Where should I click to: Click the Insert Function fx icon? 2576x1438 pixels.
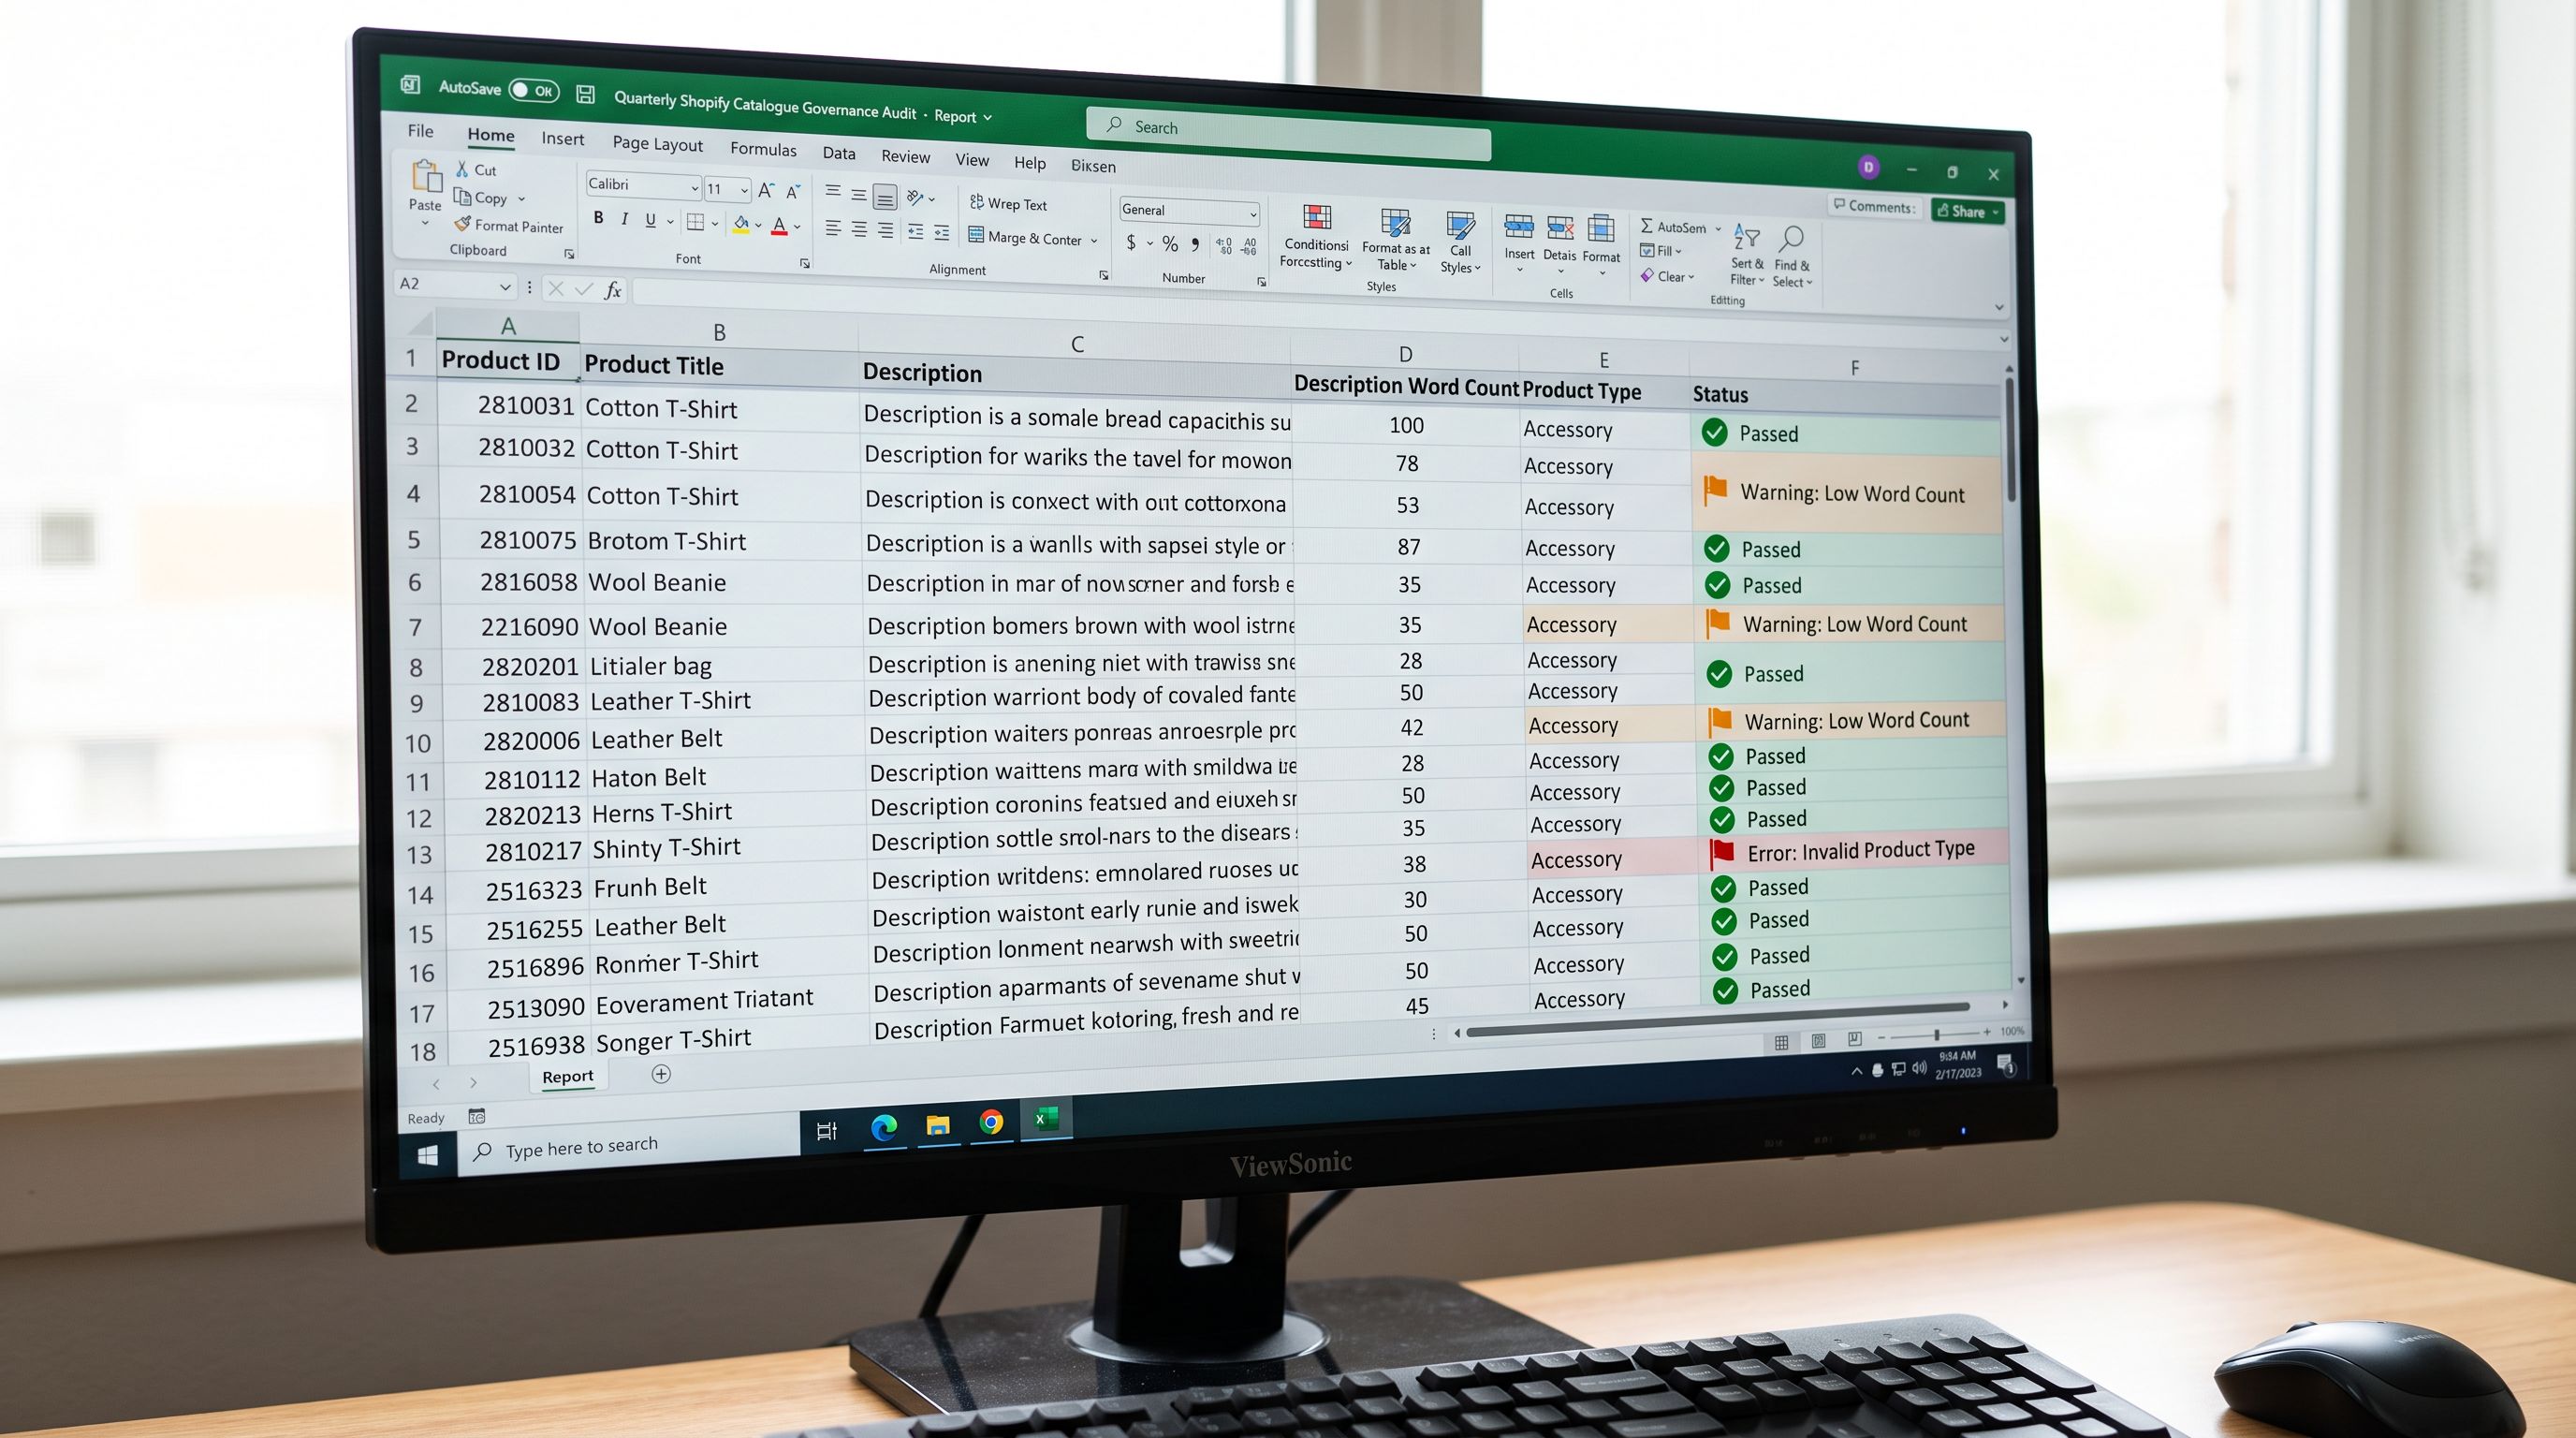coord(613,290)
